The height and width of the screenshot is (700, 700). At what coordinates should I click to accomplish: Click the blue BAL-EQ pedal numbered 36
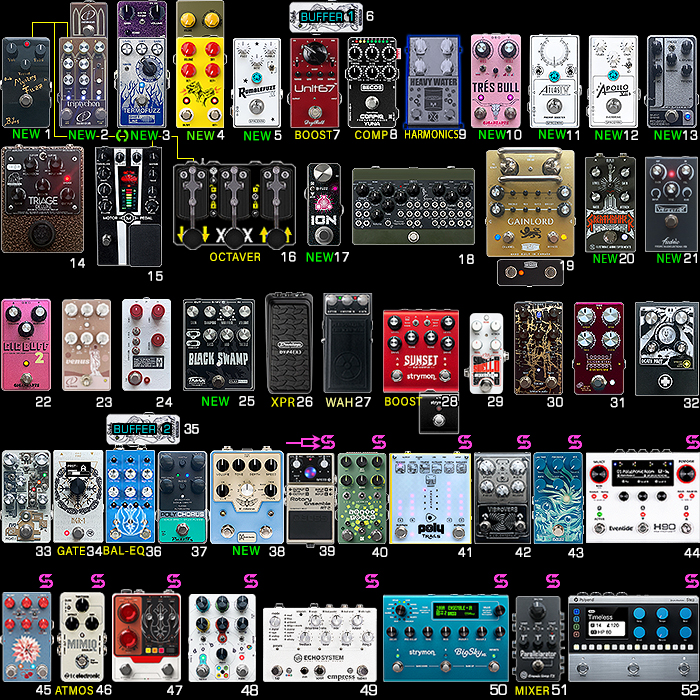pos(130,496)
